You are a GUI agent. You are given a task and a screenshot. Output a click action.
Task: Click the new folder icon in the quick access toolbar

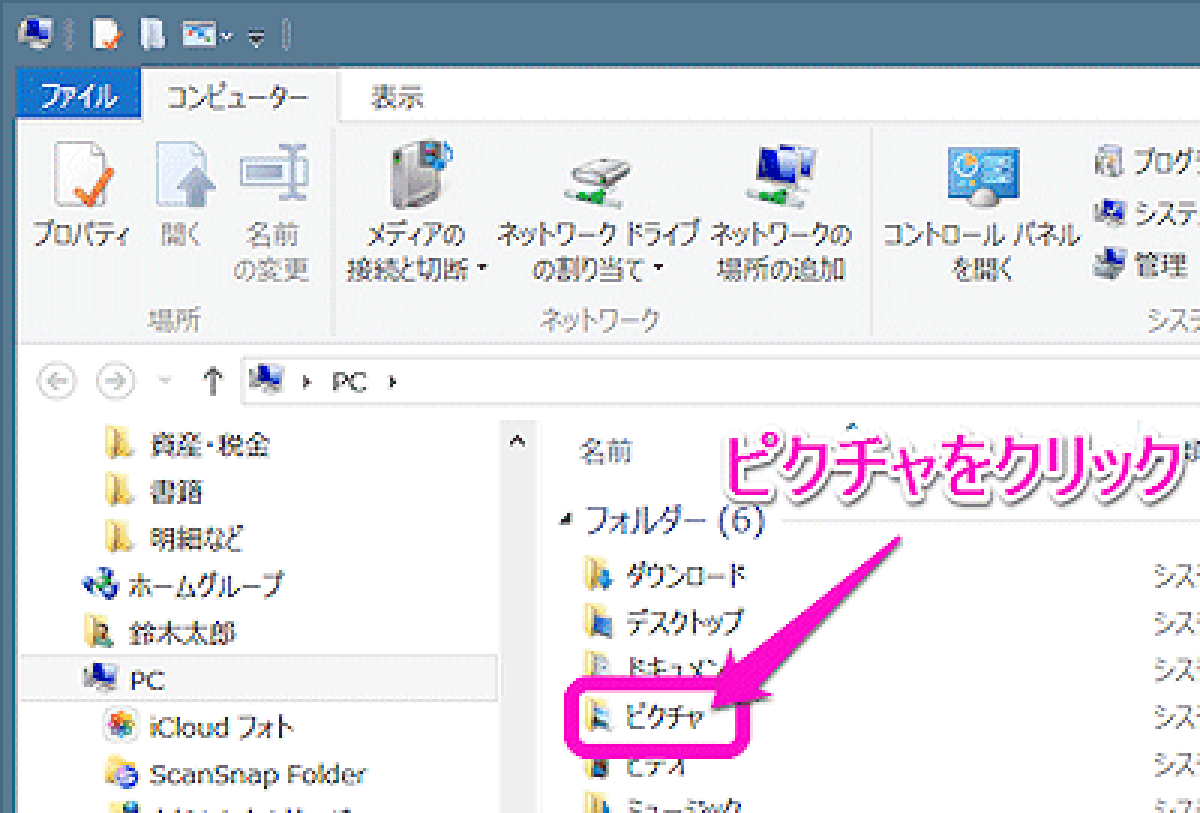(x=151, y=35)
